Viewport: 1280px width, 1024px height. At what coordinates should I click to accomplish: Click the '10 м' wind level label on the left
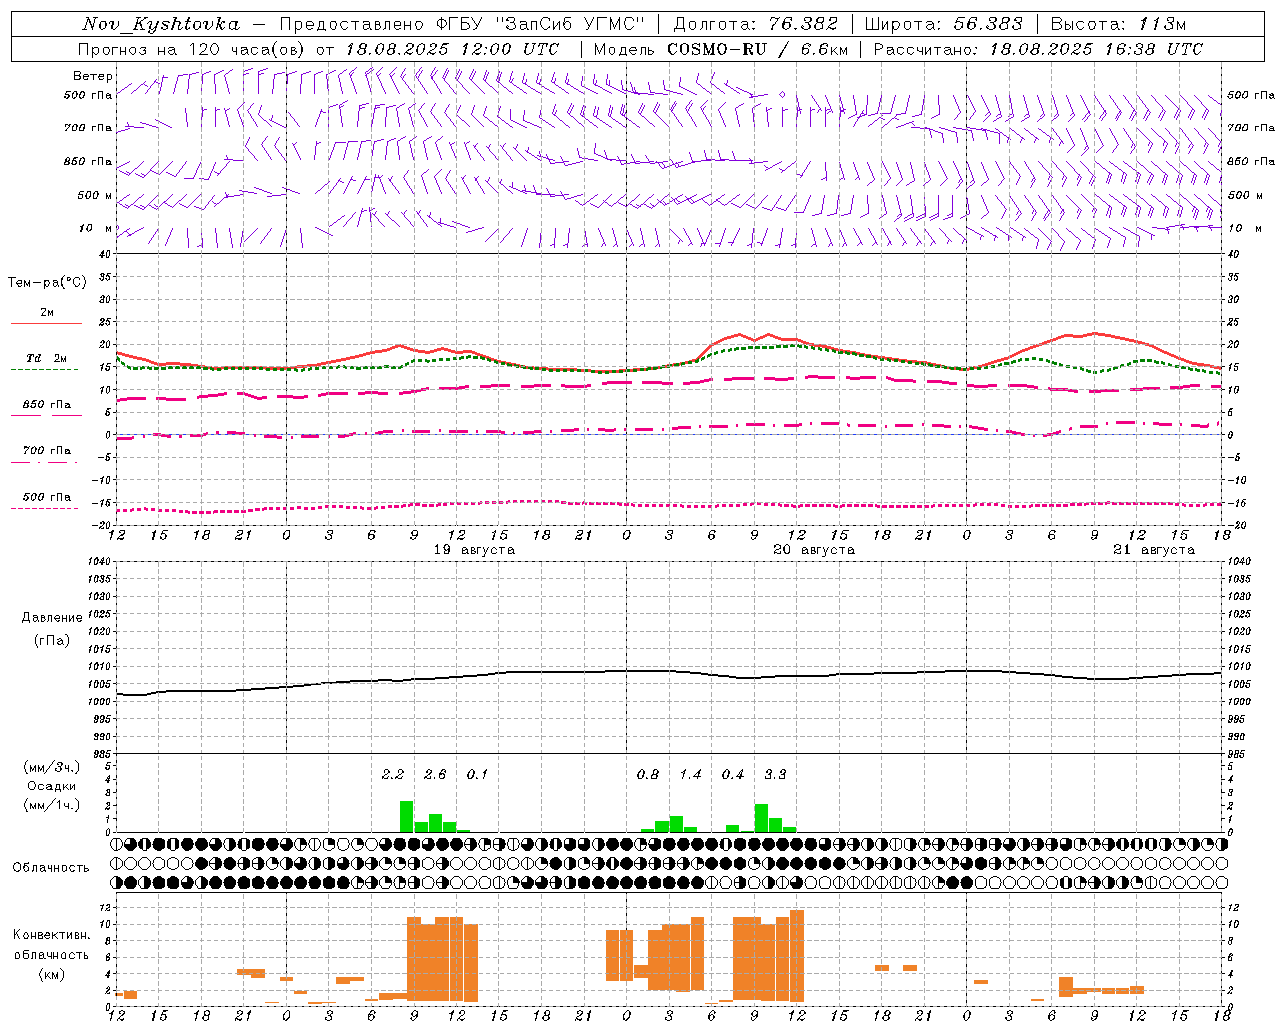click(x=95, y=228)
